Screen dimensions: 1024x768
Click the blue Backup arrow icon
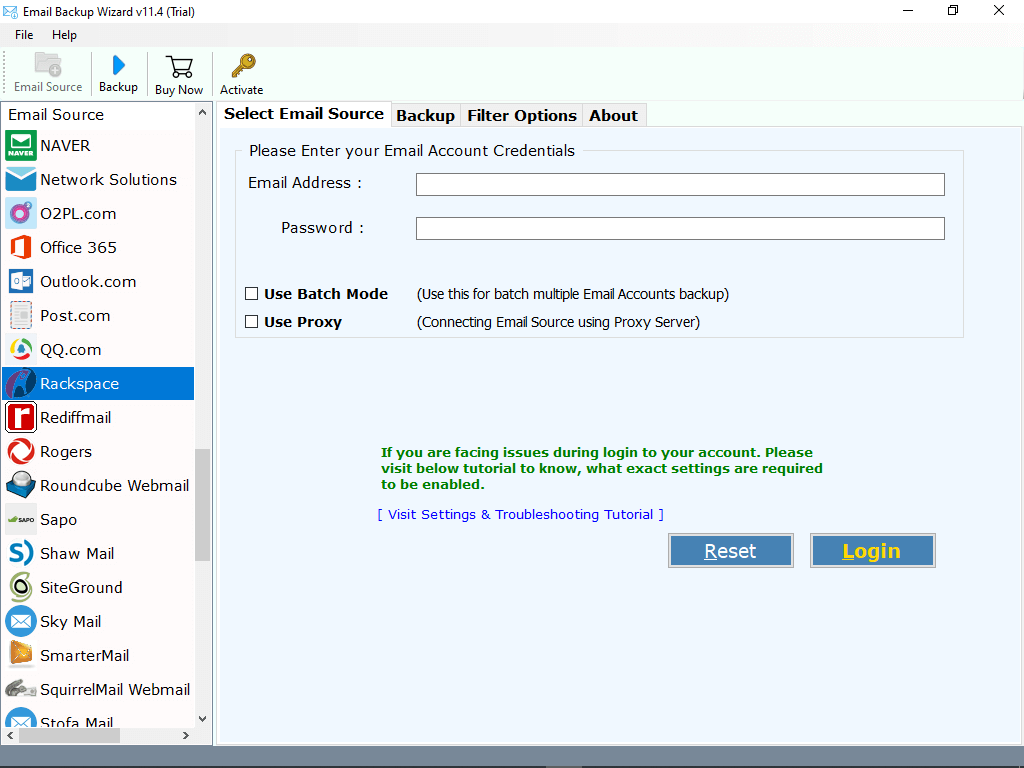118,65
